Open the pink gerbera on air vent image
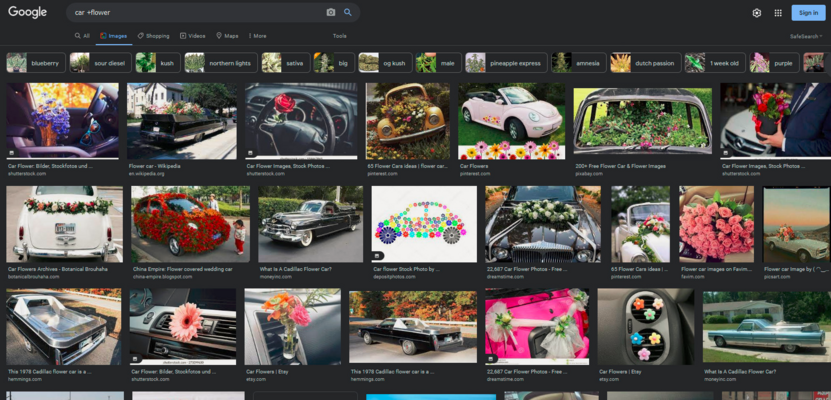831x400 pixels. [x=183, y=326]
